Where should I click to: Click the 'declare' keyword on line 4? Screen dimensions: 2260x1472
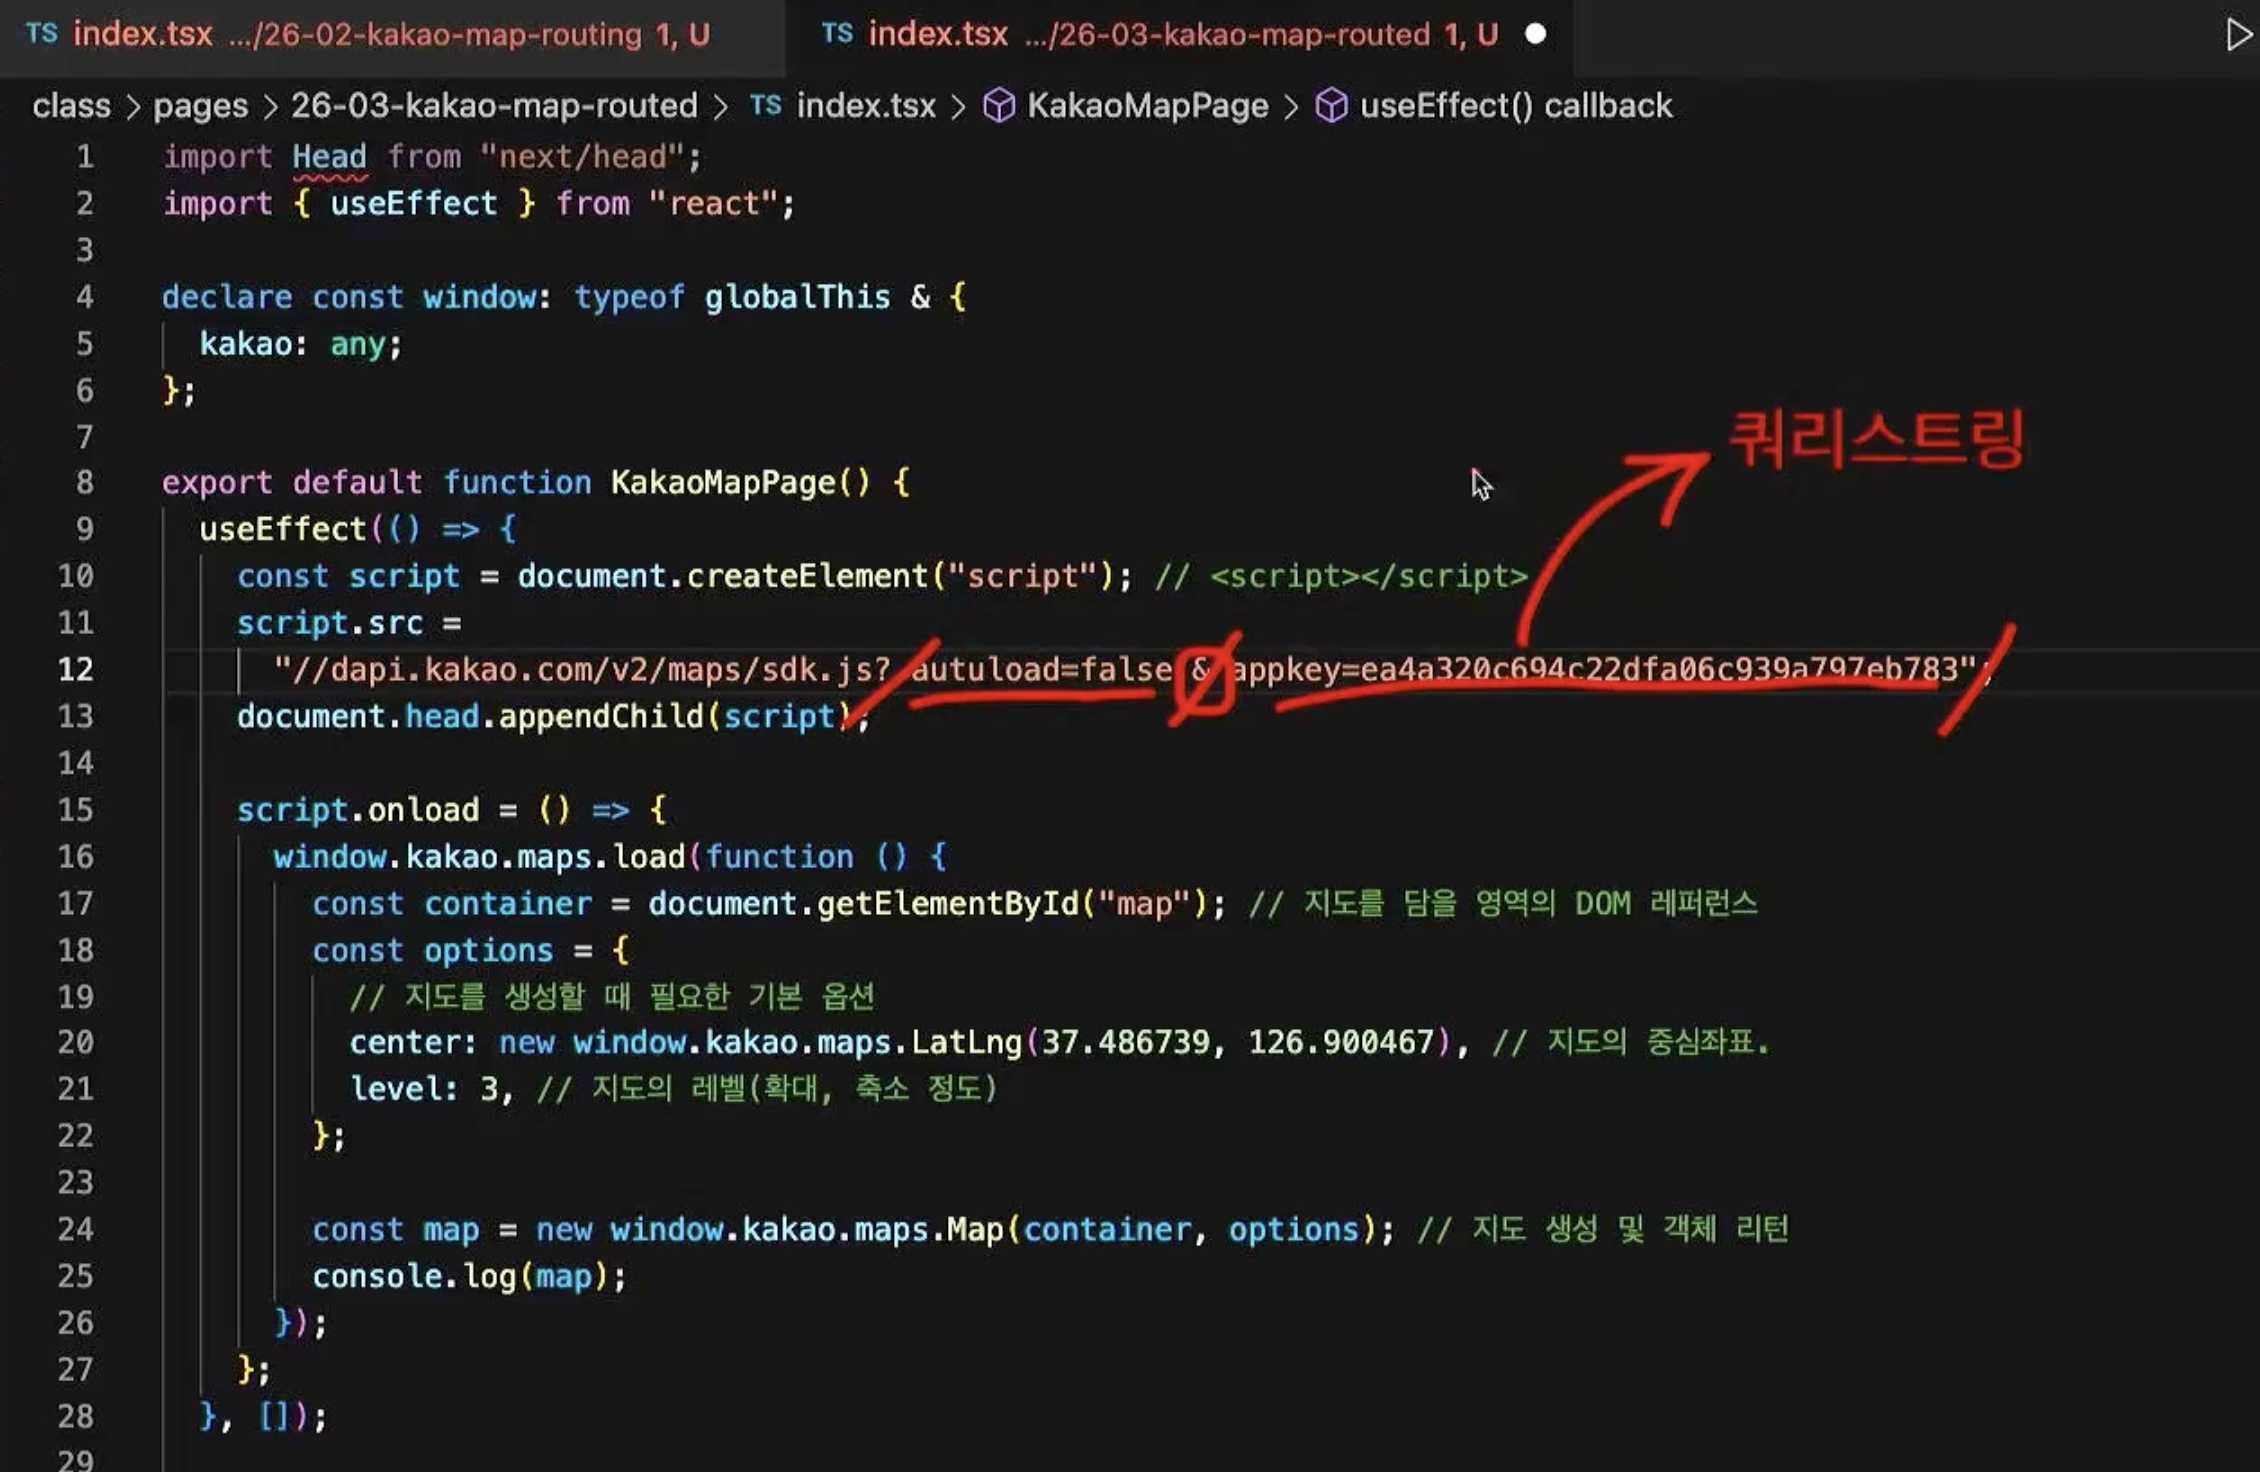227,296
